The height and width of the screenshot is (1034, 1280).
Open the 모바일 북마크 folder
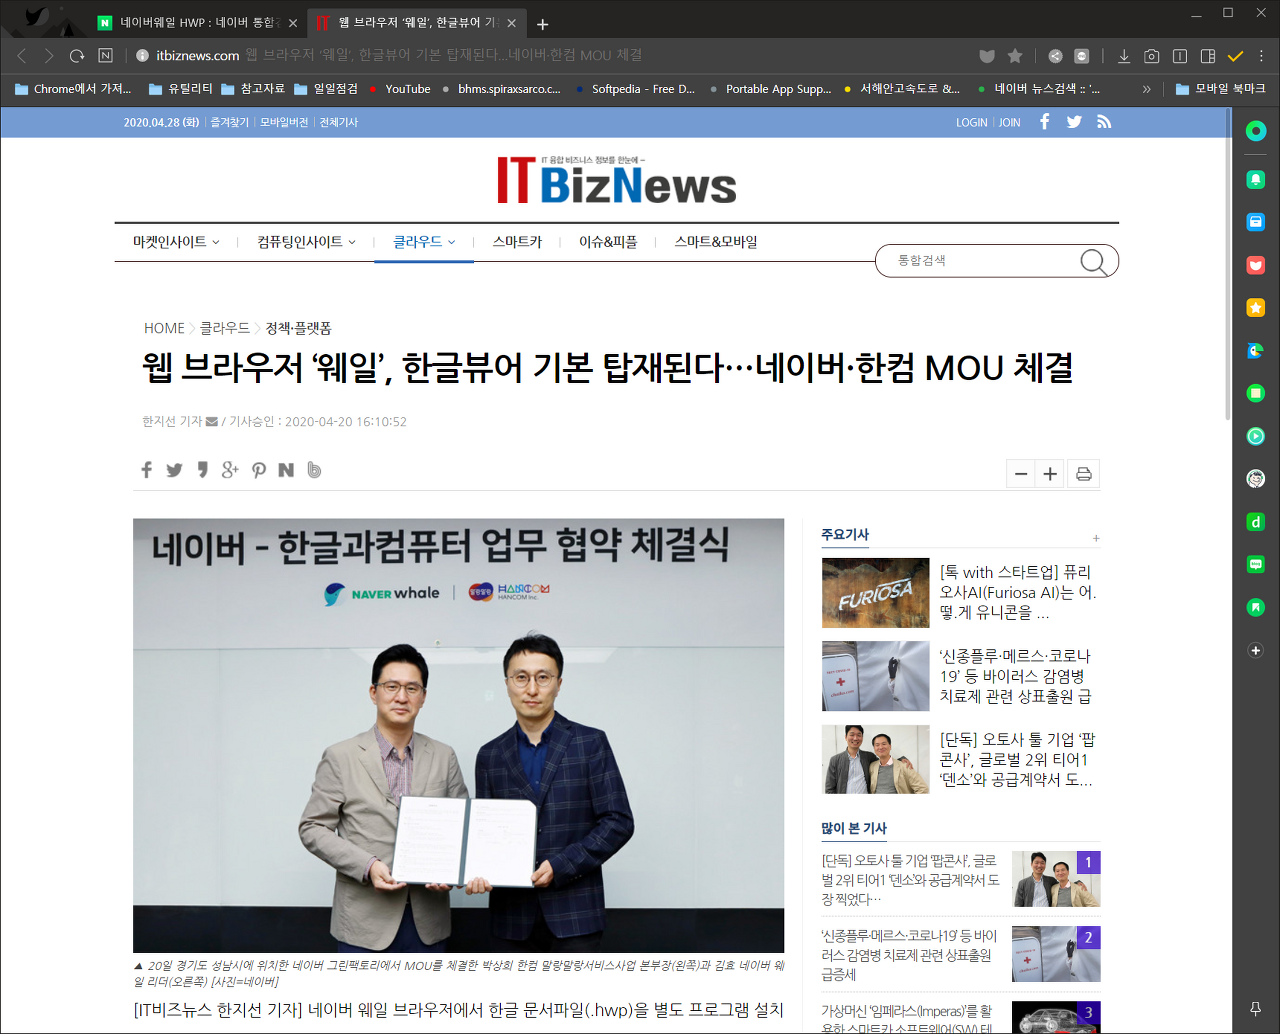1221,89
